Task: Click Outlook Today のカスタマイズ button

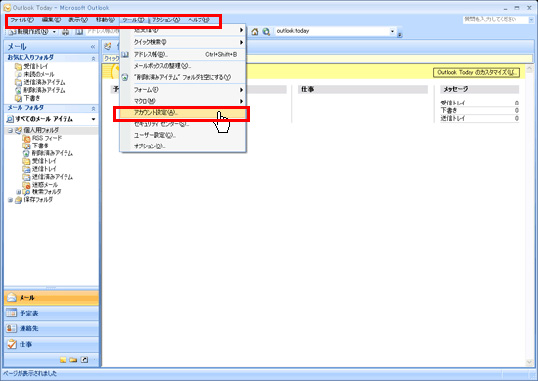Action: tap(476, 72)
